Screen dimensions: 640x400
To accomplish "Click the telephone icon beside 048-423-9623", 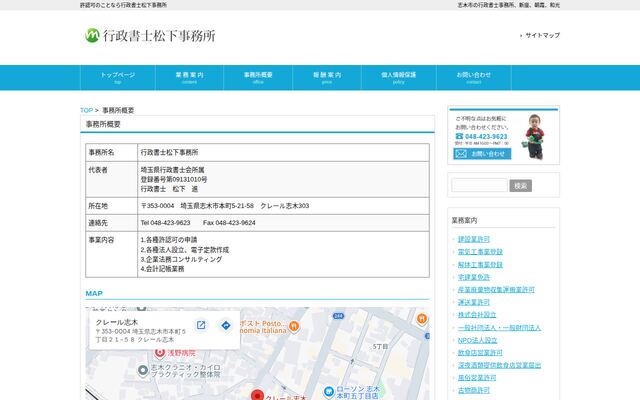I will pyautogui.click(x=459, y=136).
